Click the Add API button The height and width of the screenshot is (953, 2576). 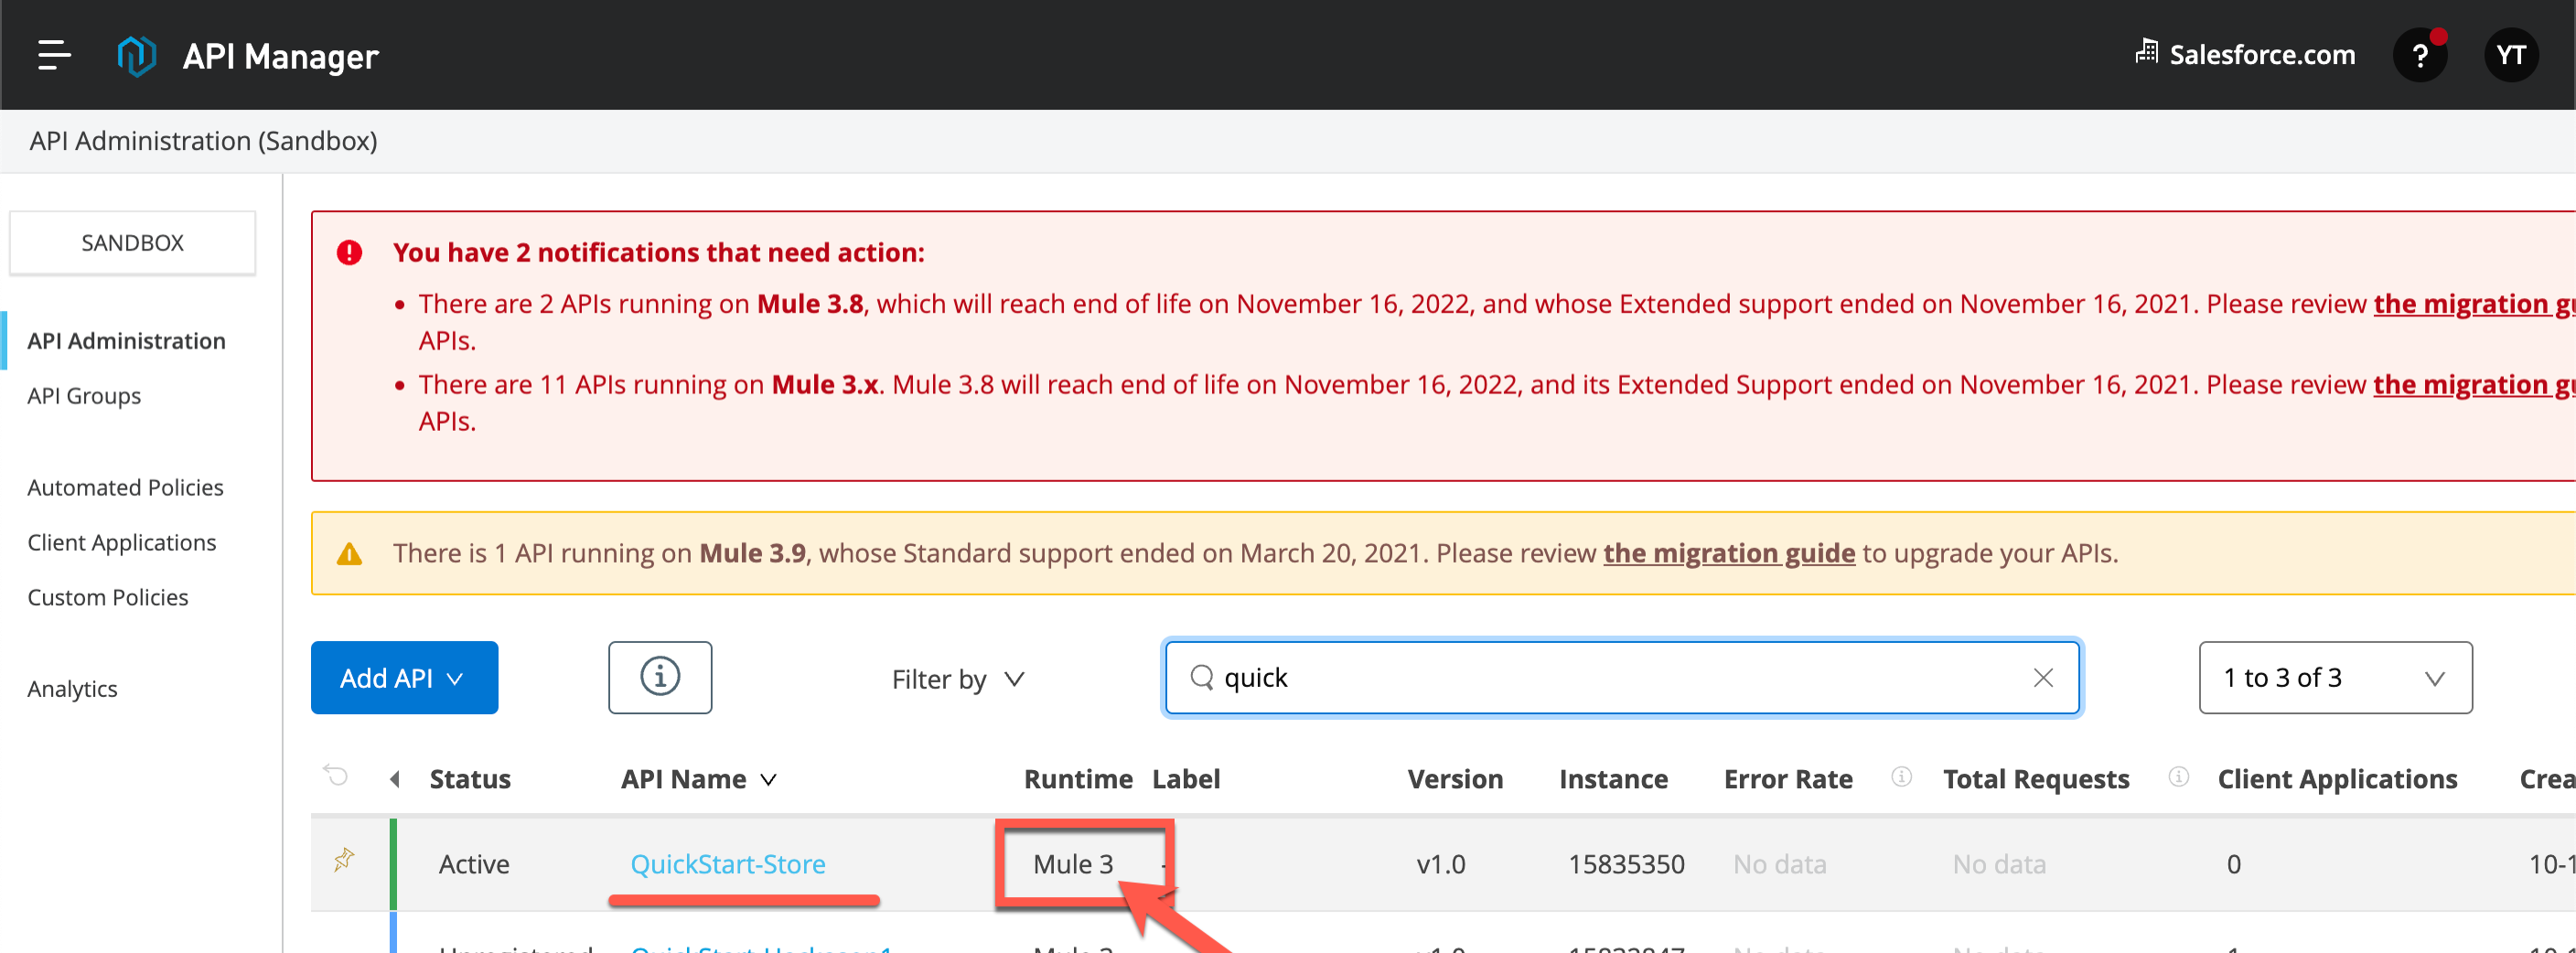[404, 678]
